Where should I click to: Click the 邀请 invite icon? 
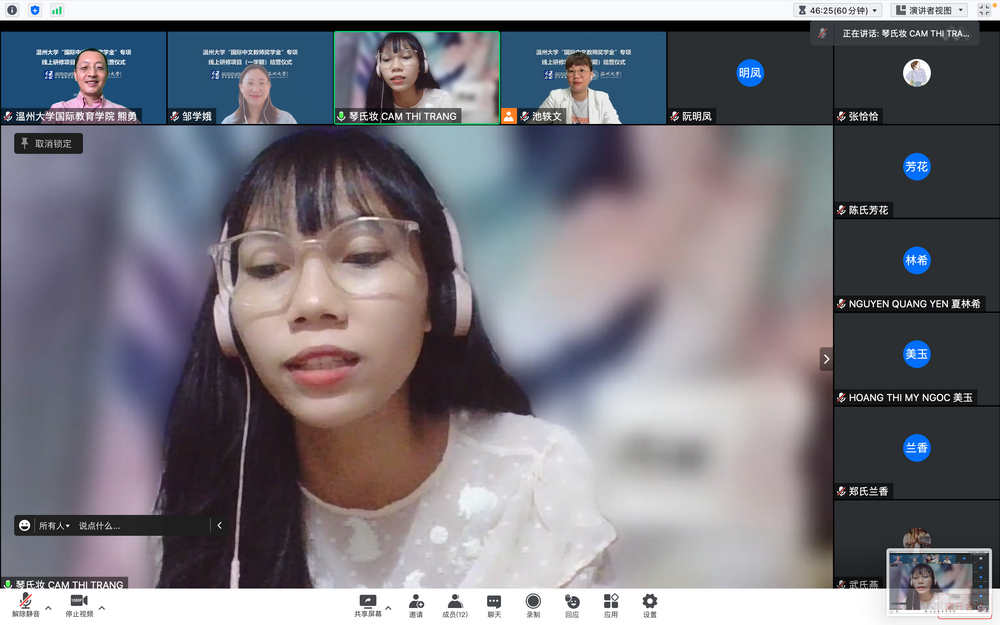coord(416,601)
